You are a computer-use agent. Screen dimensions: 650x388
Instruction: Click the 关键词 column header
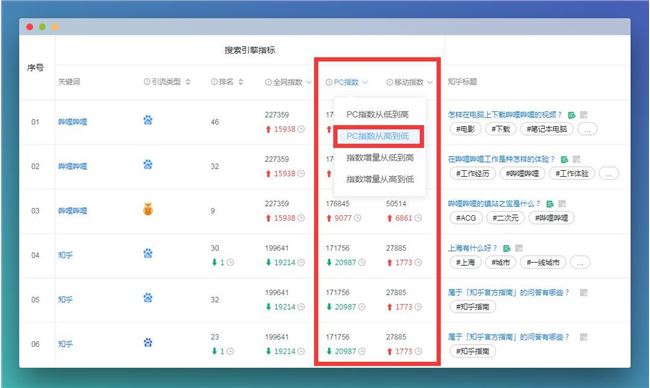click(69, 82)
